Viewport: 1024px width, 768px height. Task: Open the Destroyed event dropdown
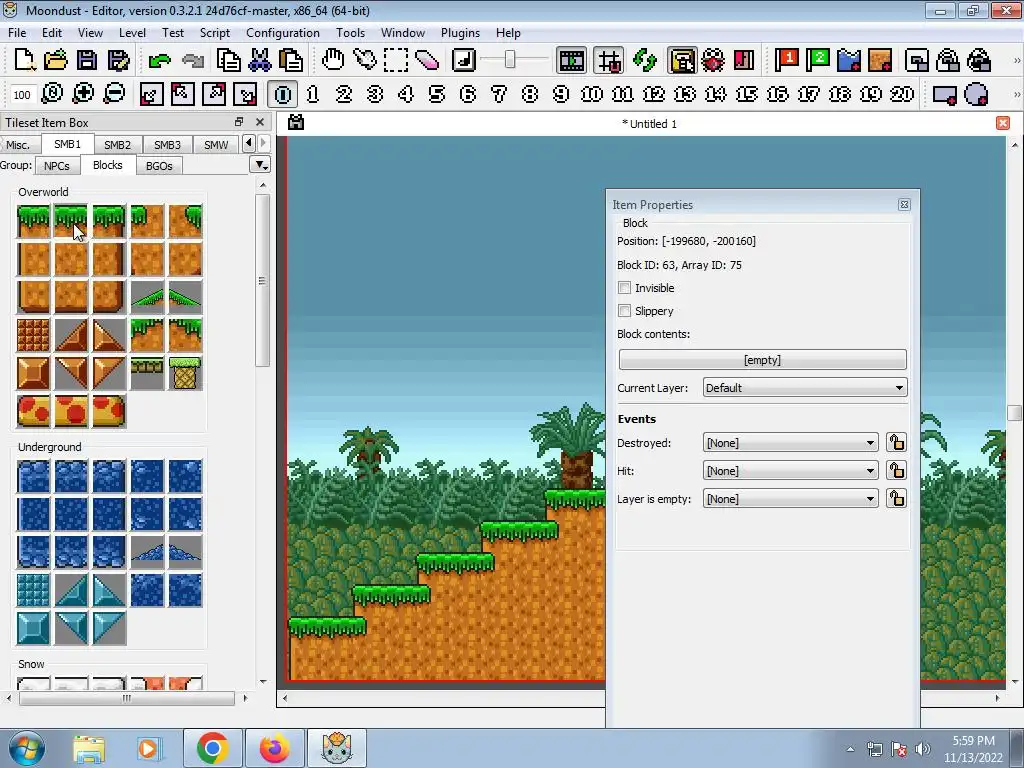[x=790, y=443]
